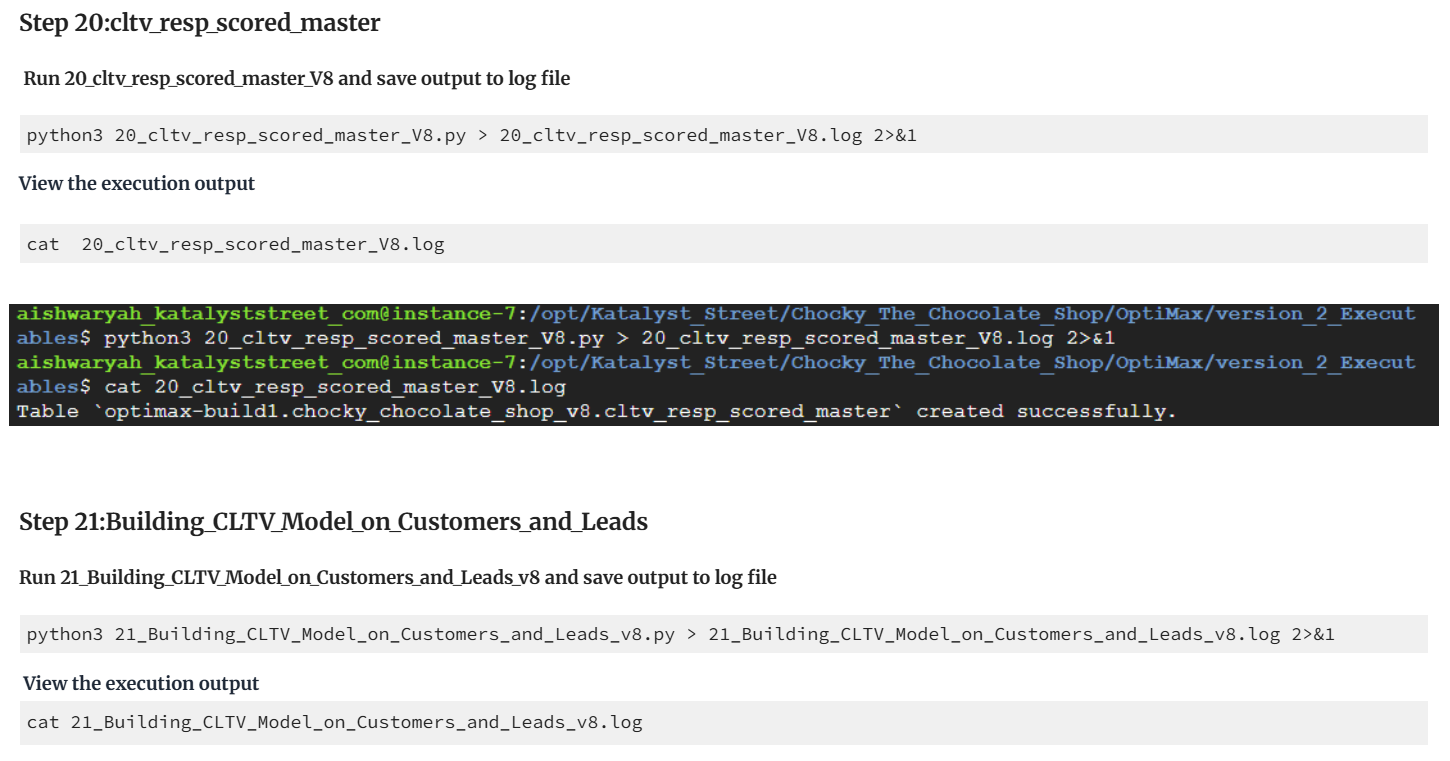The width and height of the screenshot is (1450, 761).
Task: Click the cat 20_cltv_resp_scored_master_V8.log code block
Action: [724, 244]
